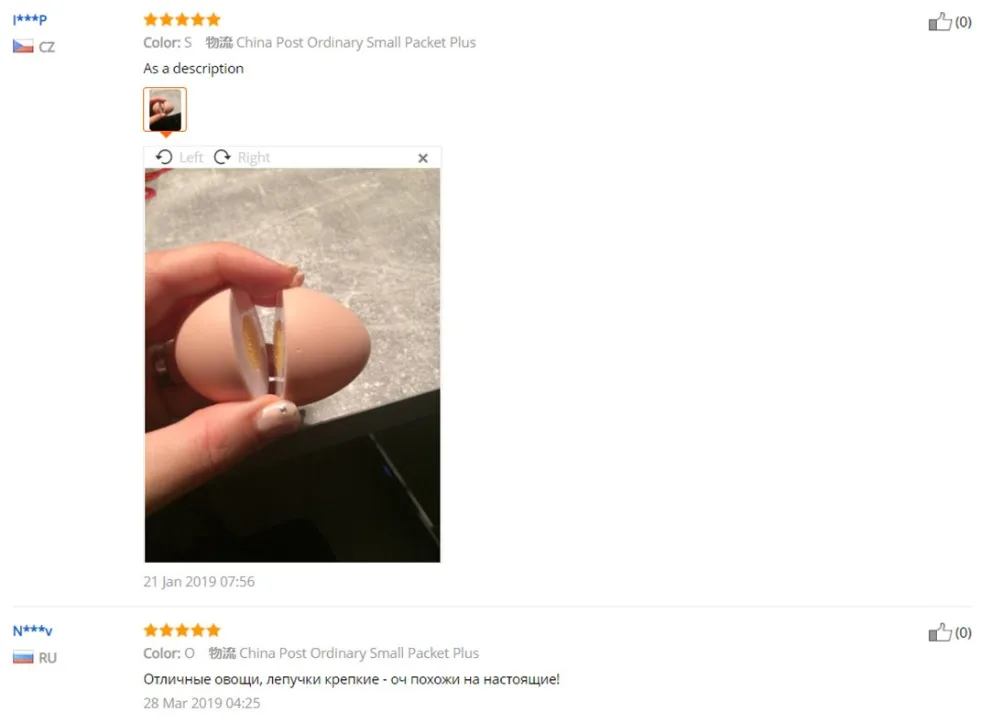Click the Russian review text

[x=351, y=679]
